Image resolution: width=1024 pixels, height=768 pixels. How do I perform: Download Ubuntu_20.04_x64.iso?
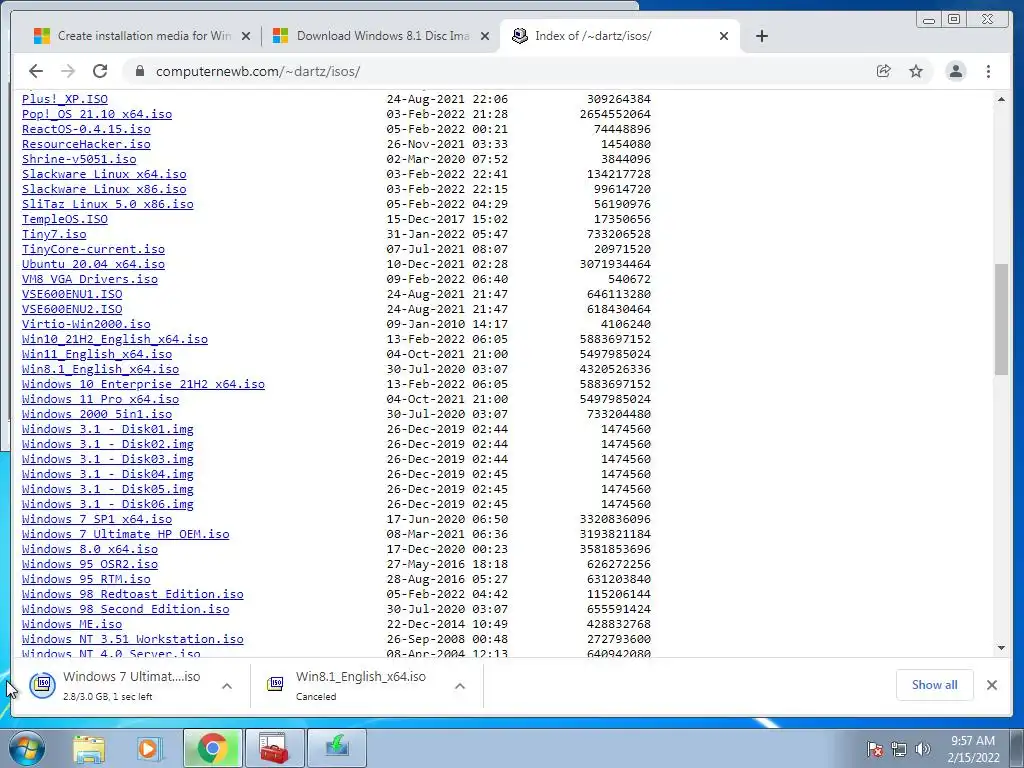[x=93, y=264]
